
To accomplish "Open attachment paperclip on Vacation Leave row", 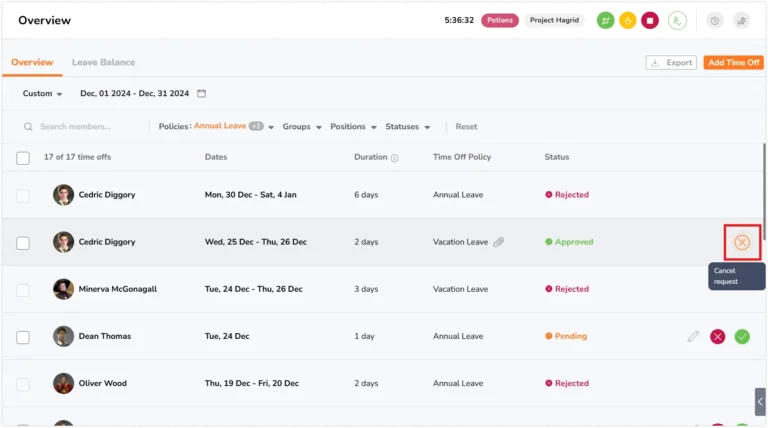I will (x=499, y=242).
